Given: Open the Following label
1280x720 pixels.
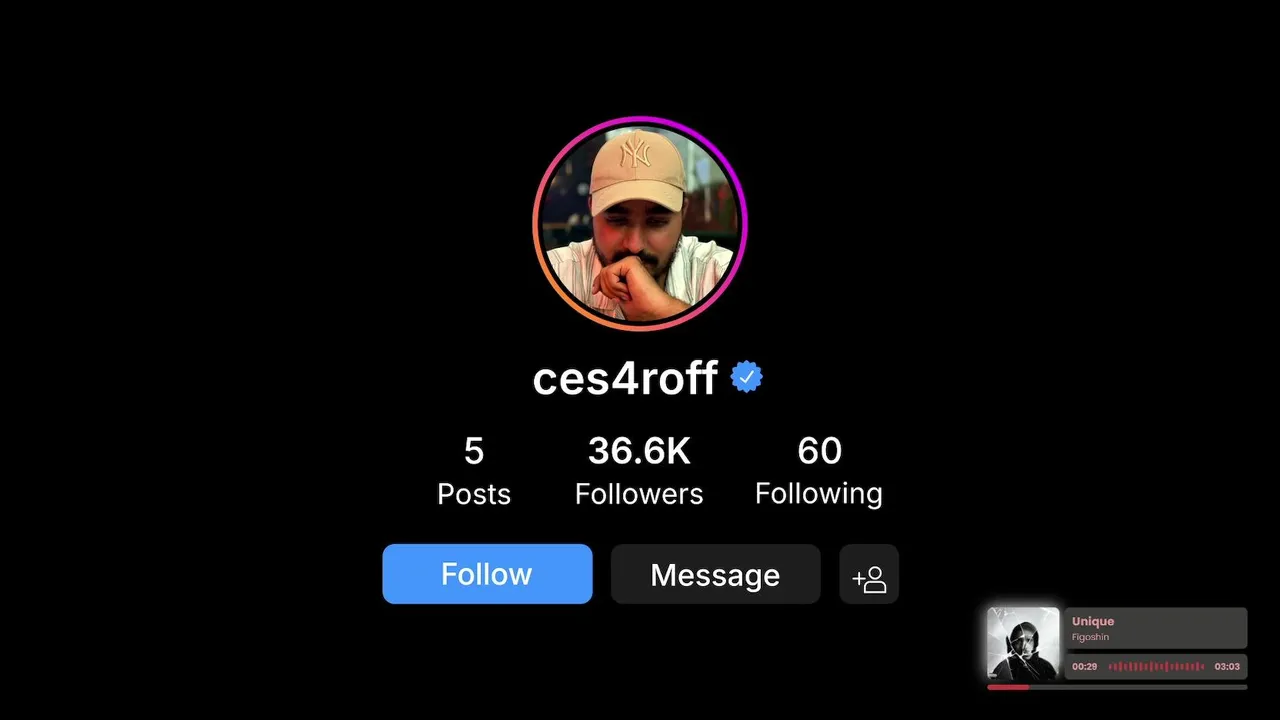Looking at the screenshot, I should 819,494.
